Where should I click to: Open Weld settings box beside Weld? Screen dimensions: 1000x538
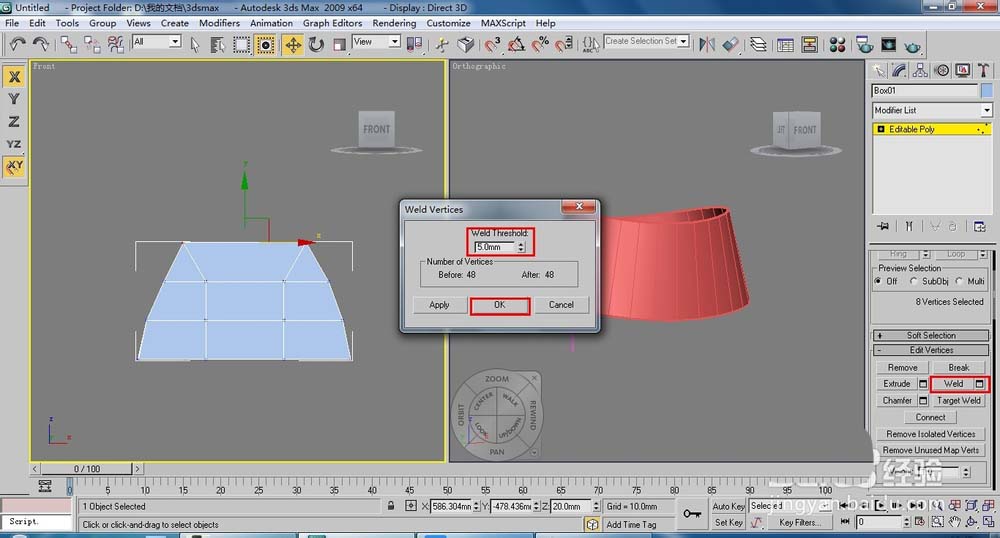point(980,384)
